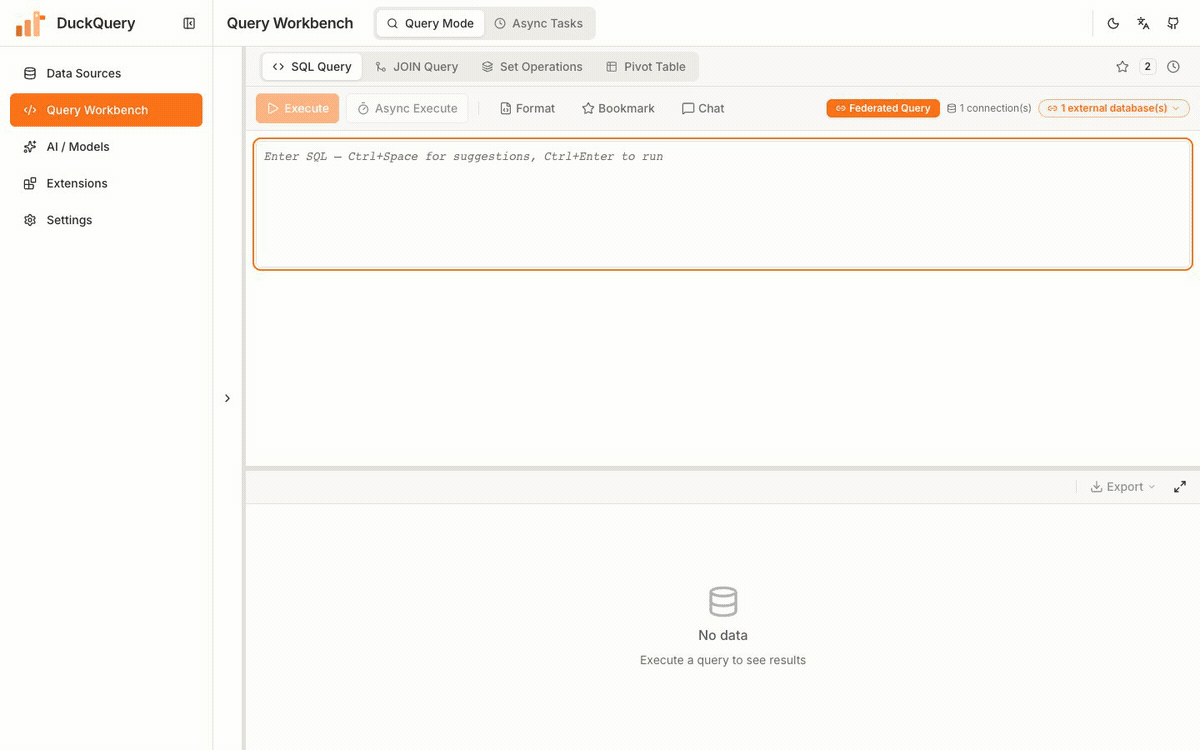Click the horizontal divider between editor and results
Viewport: 1200px width, 750px height.
723,467
